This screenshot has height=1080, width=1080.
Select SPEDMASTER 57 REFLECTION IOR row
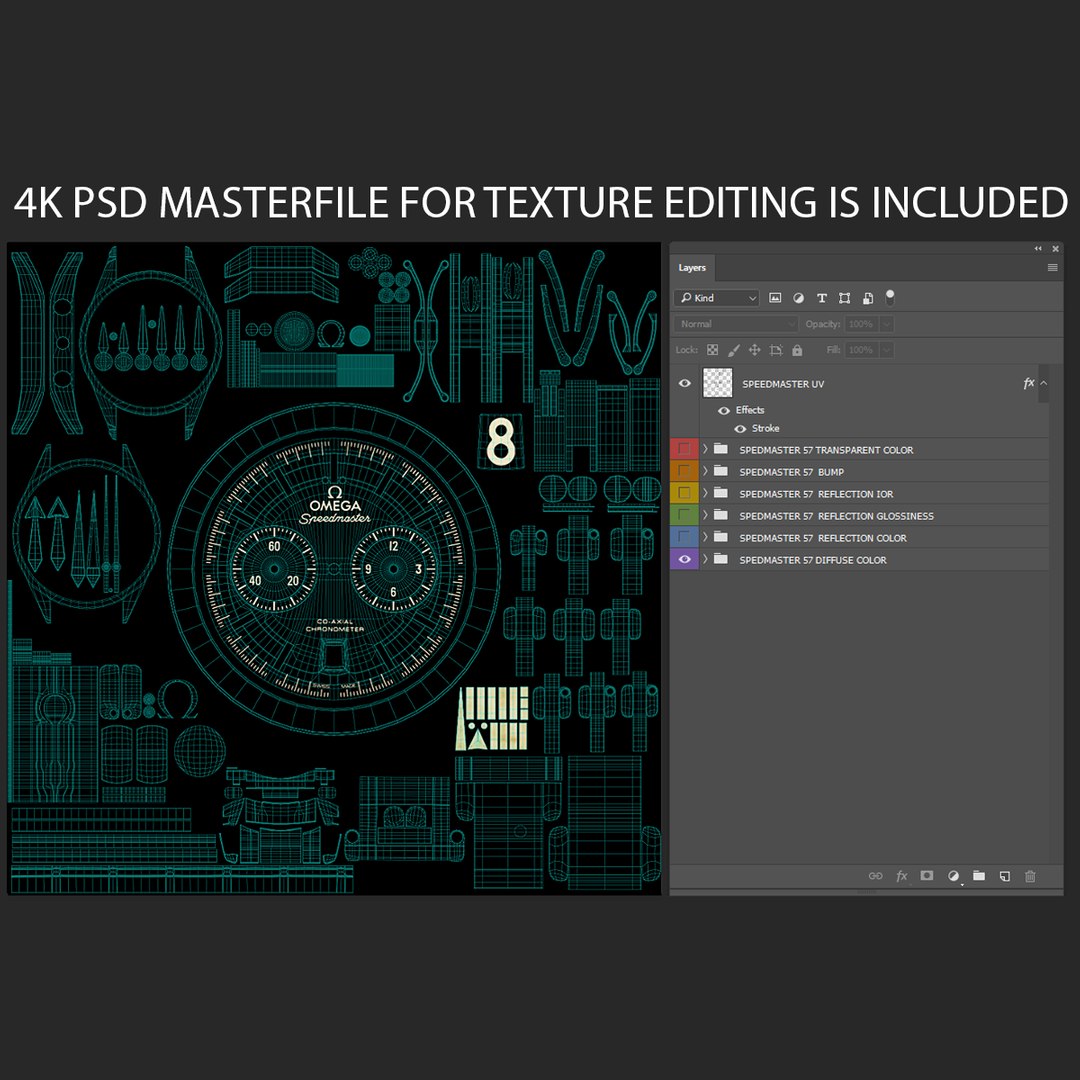(860, 493)
